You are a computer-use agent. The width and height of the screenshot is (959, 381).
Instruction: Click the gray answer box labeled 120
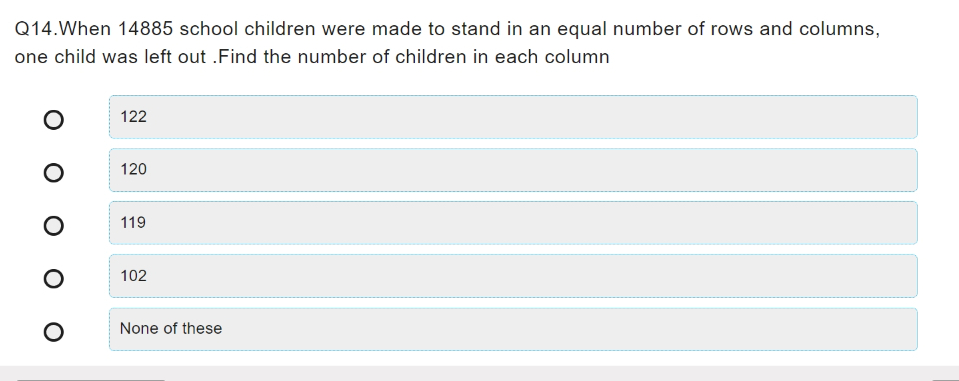pyautogui.click(x=513, y=170)
